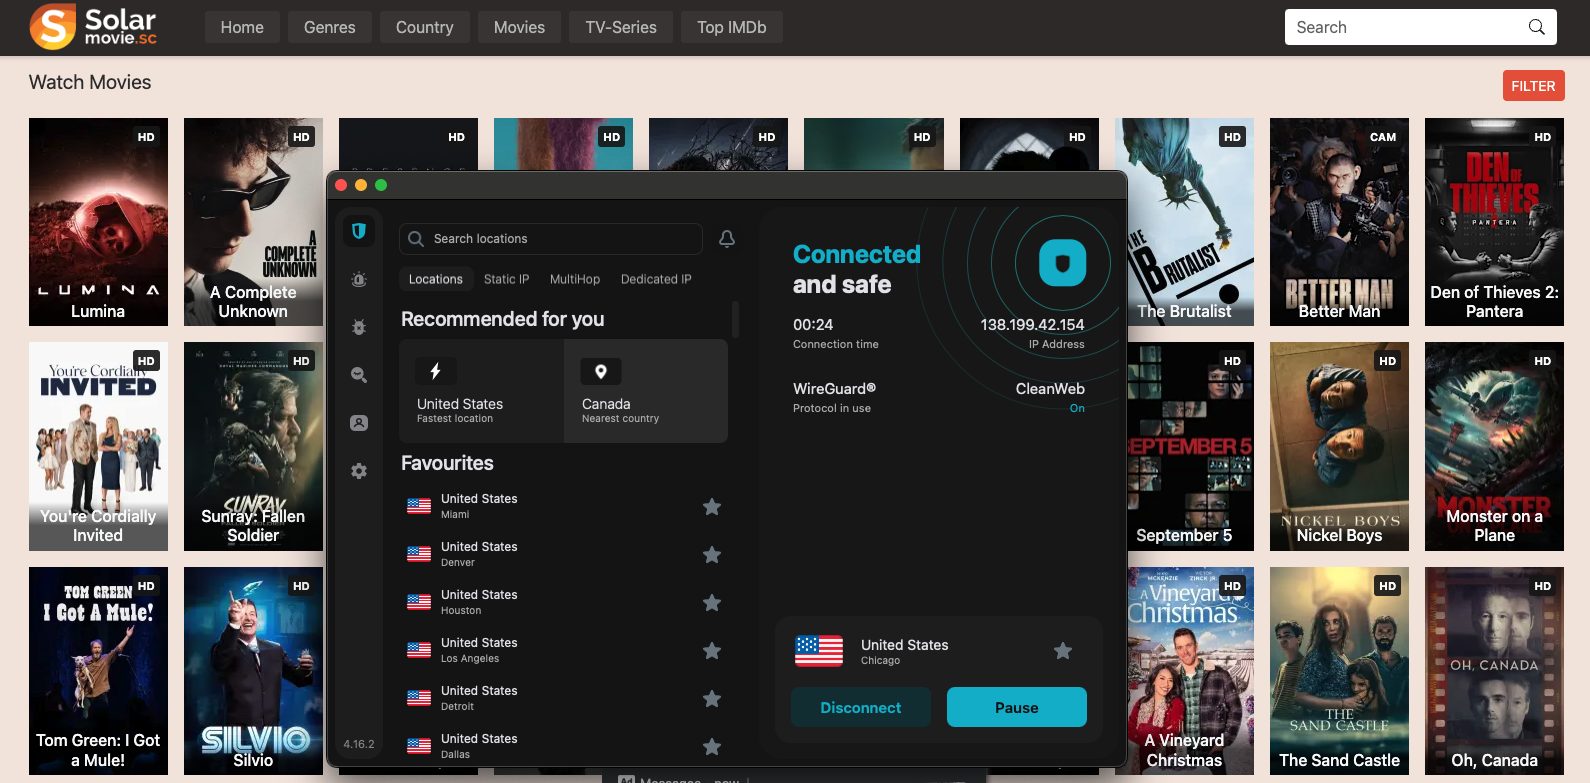This screenshot has width=1590, height=783.
Task: Open the Alternative ID person icon in sidebar
Action: 359,423
